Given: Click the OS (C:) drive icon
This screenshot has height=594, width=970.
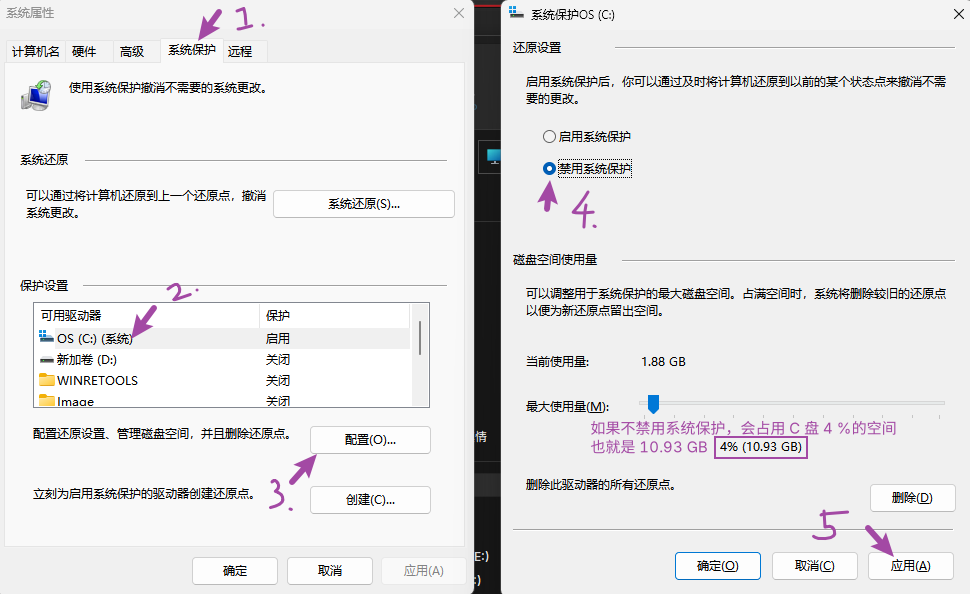Looking at the screenshot, I should (x=46, y=337).
